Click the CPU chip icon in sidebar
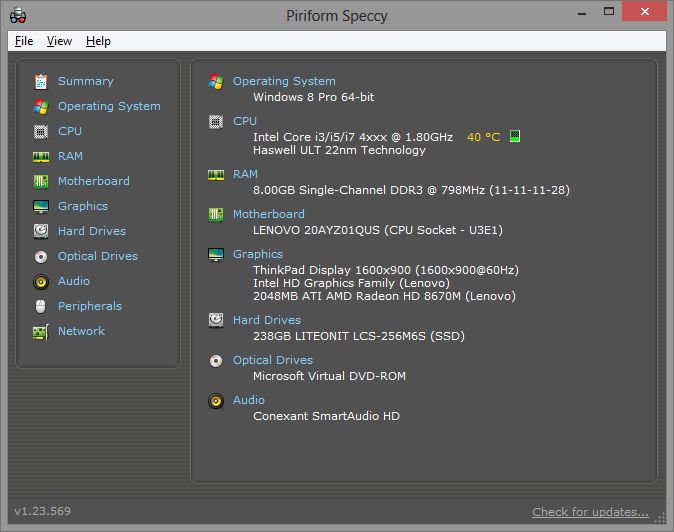The width and height of the screenshot is (674, 532). (x=41, y=131)
